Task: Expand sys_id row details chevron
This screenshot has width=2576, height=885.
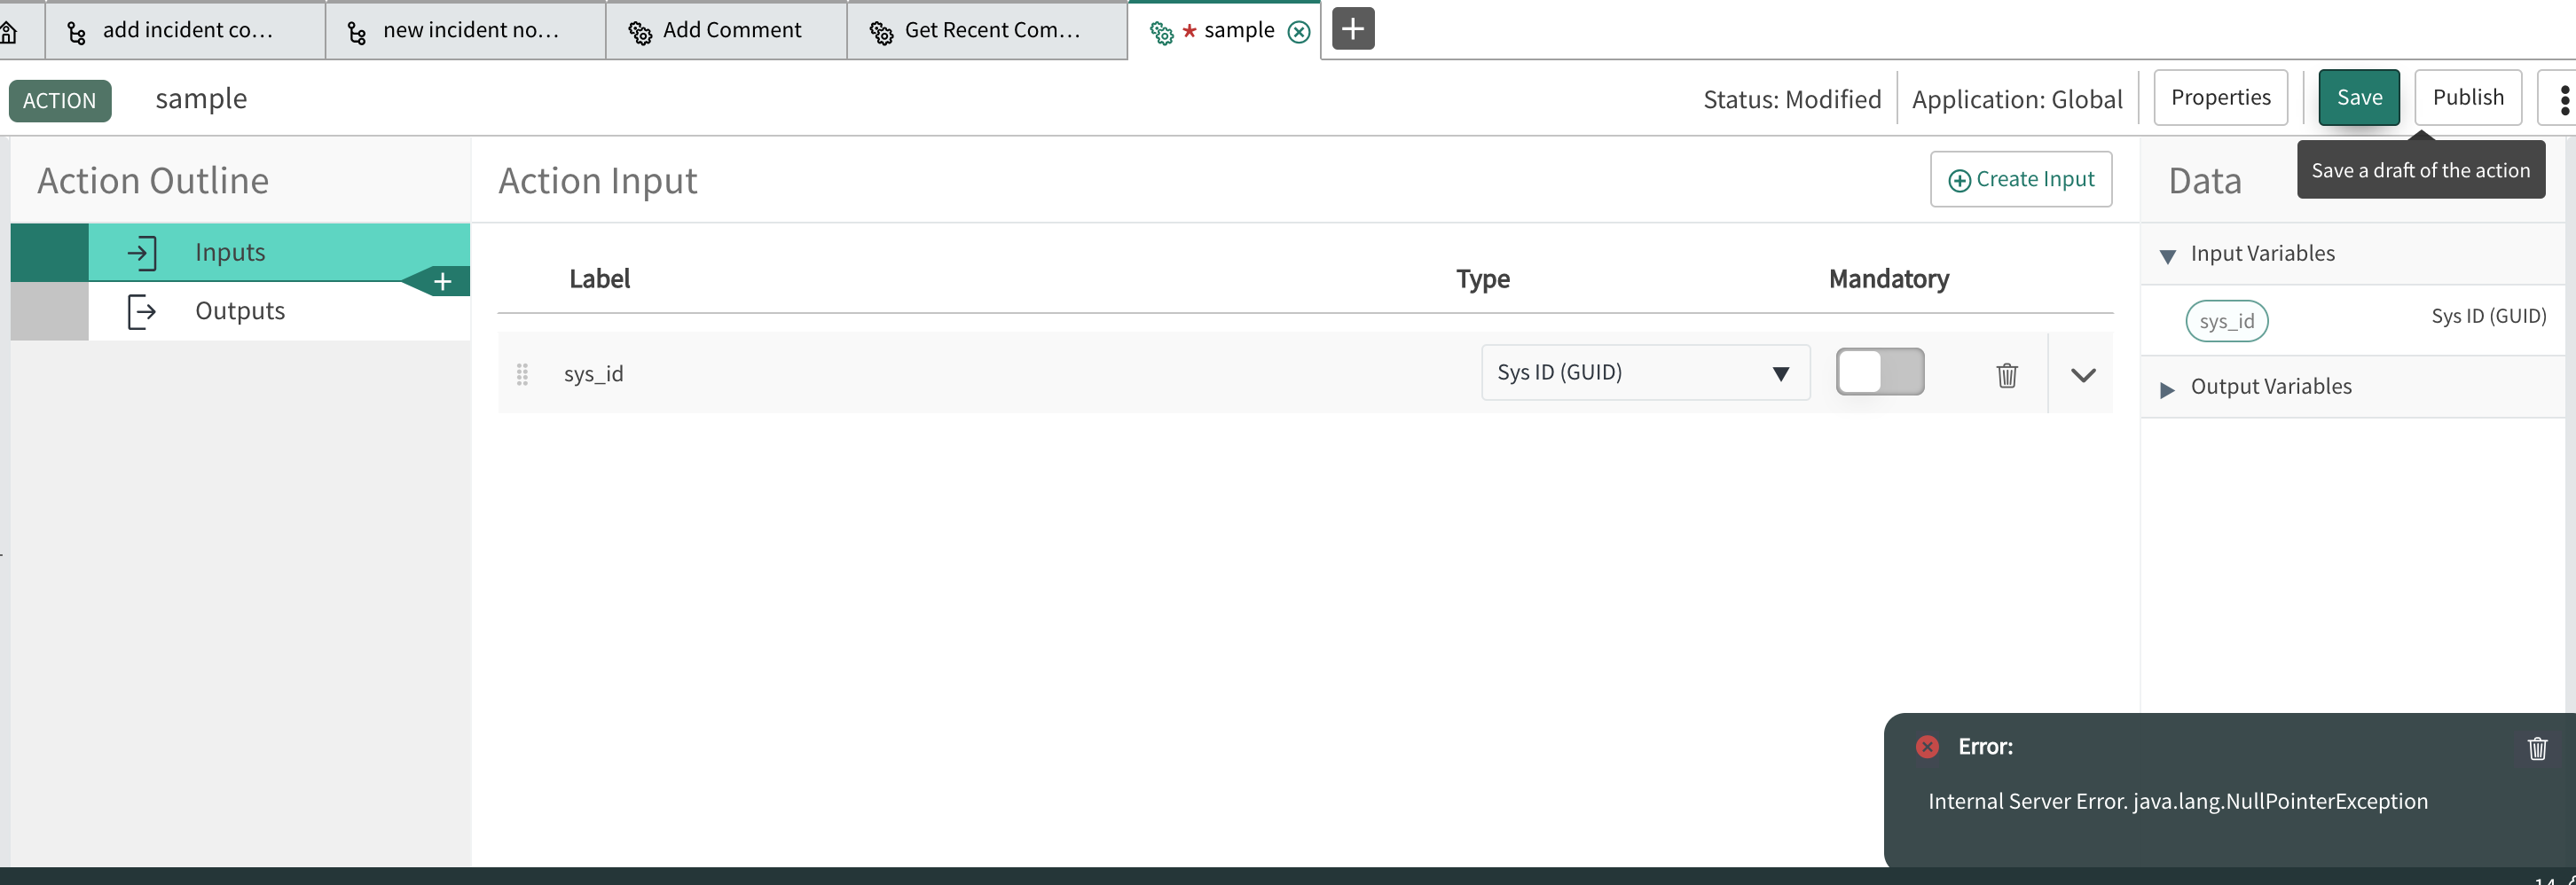Action: pyautogui.click(x=2083, y=376)
